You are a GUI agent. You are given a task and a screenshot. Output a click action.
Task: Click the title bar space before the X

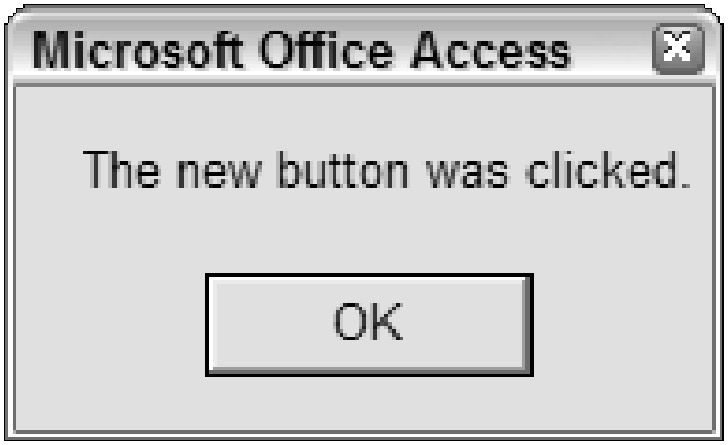pyautogui.click(x=612, y=48)
